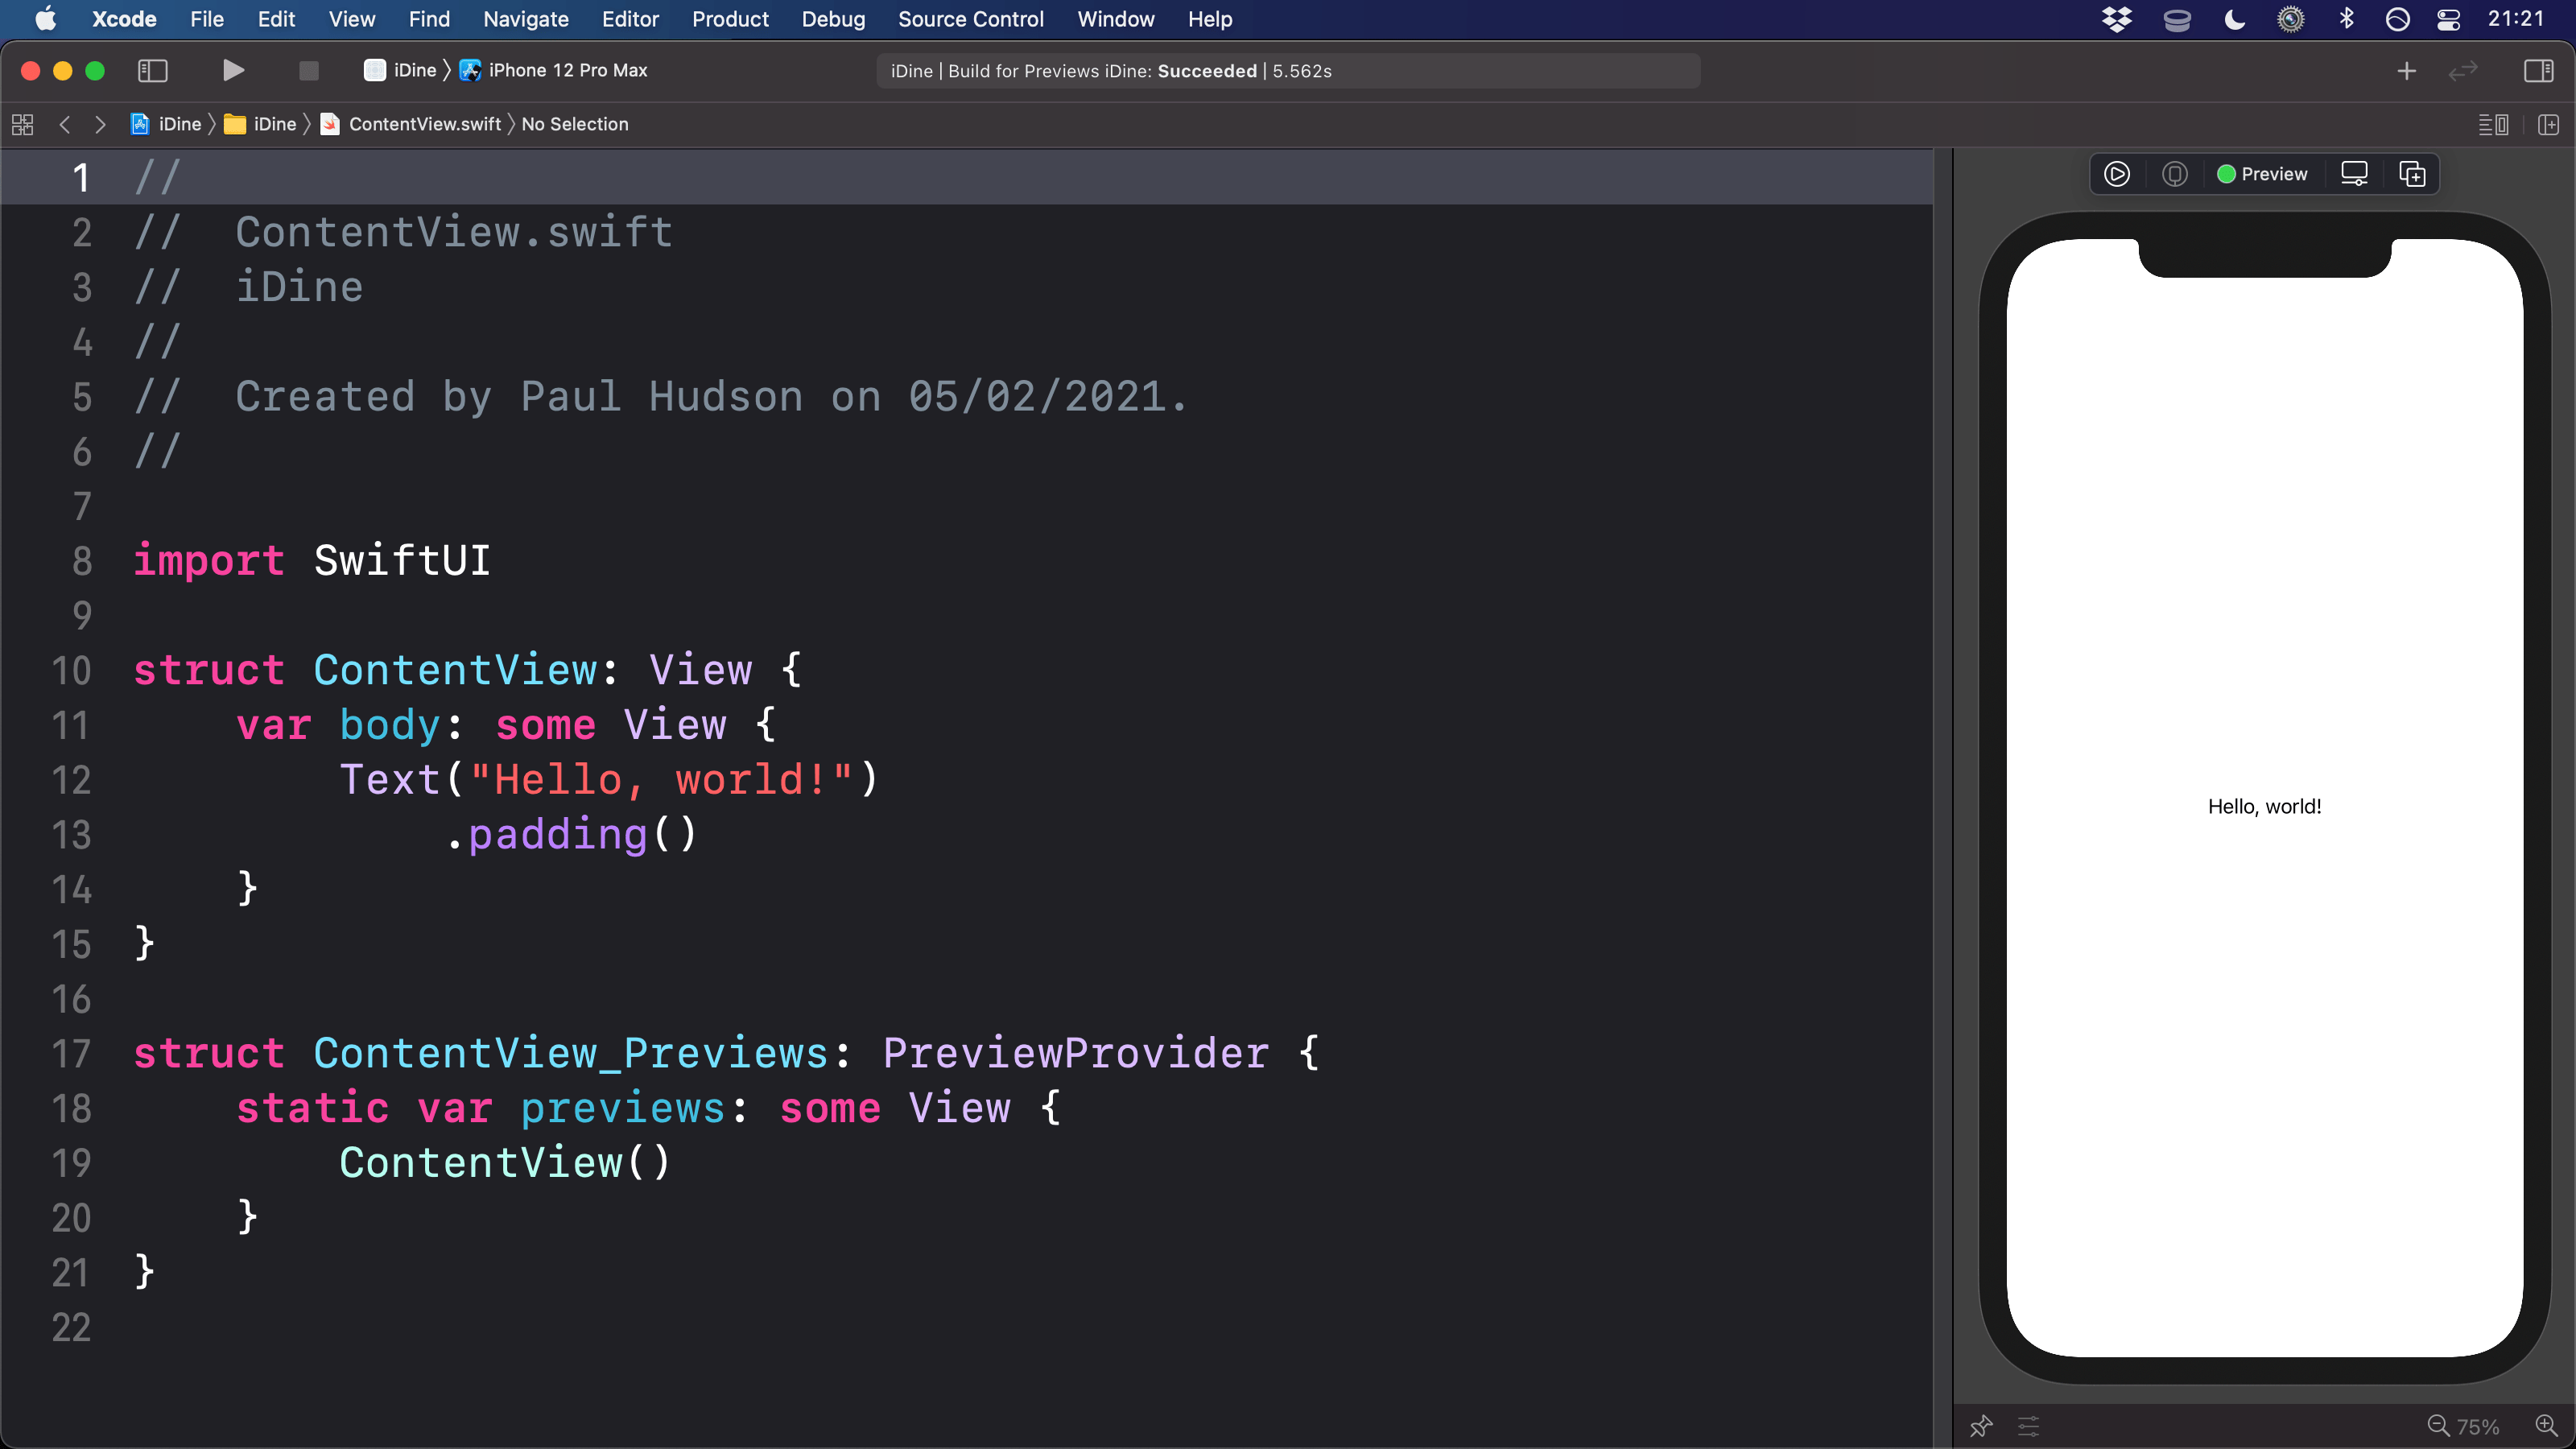Open the Xcode menu
The height and width of the screenshot is (1449, 2576).
[x=124, y=19]
